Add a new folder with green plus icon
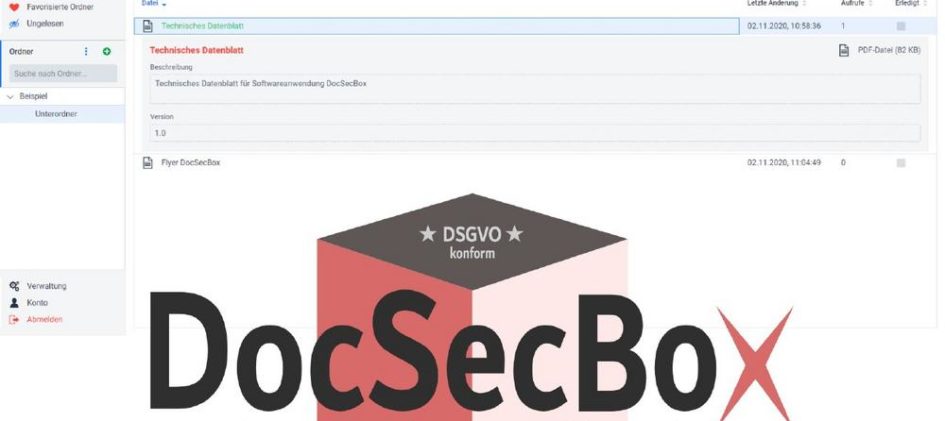This screenshot has width=945, height=421. pyautogui.click(x=107, y=52)
